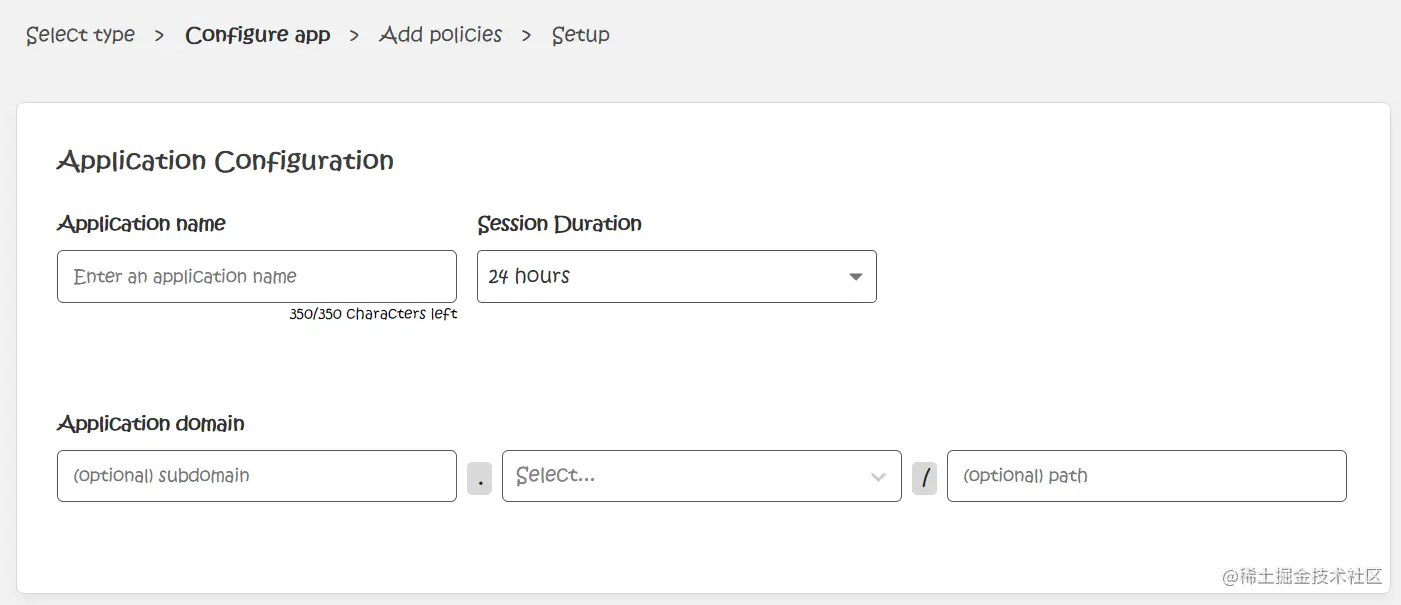Click the 350/350 characters left counter
This screenshot has width=1401, height=605.
coord(373,314)
